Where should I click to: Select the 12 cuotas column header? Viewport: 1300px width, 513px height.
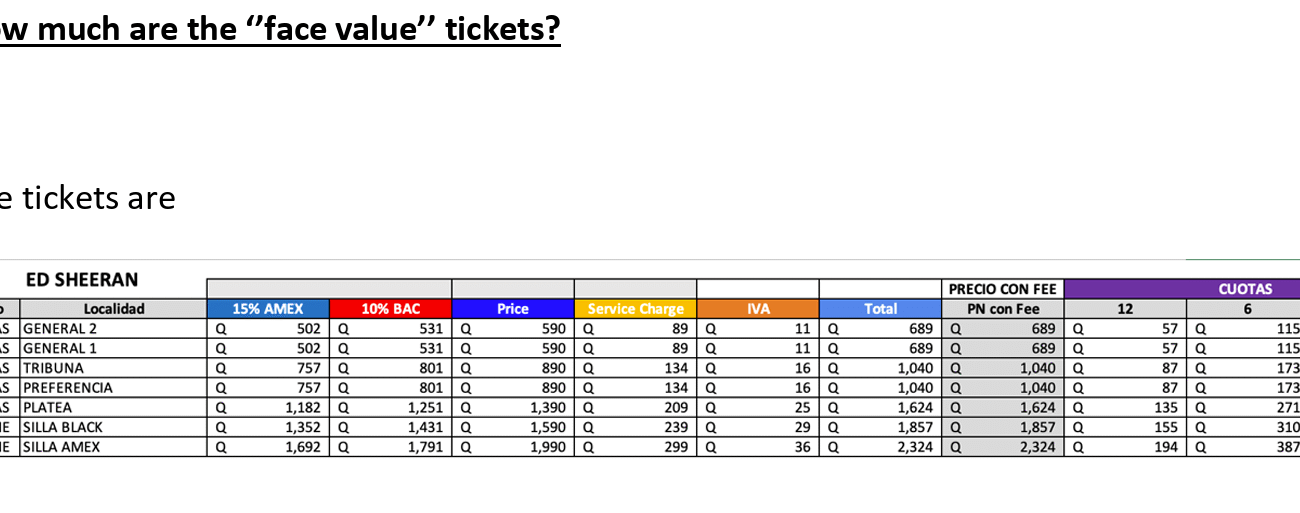point(1125,309)
